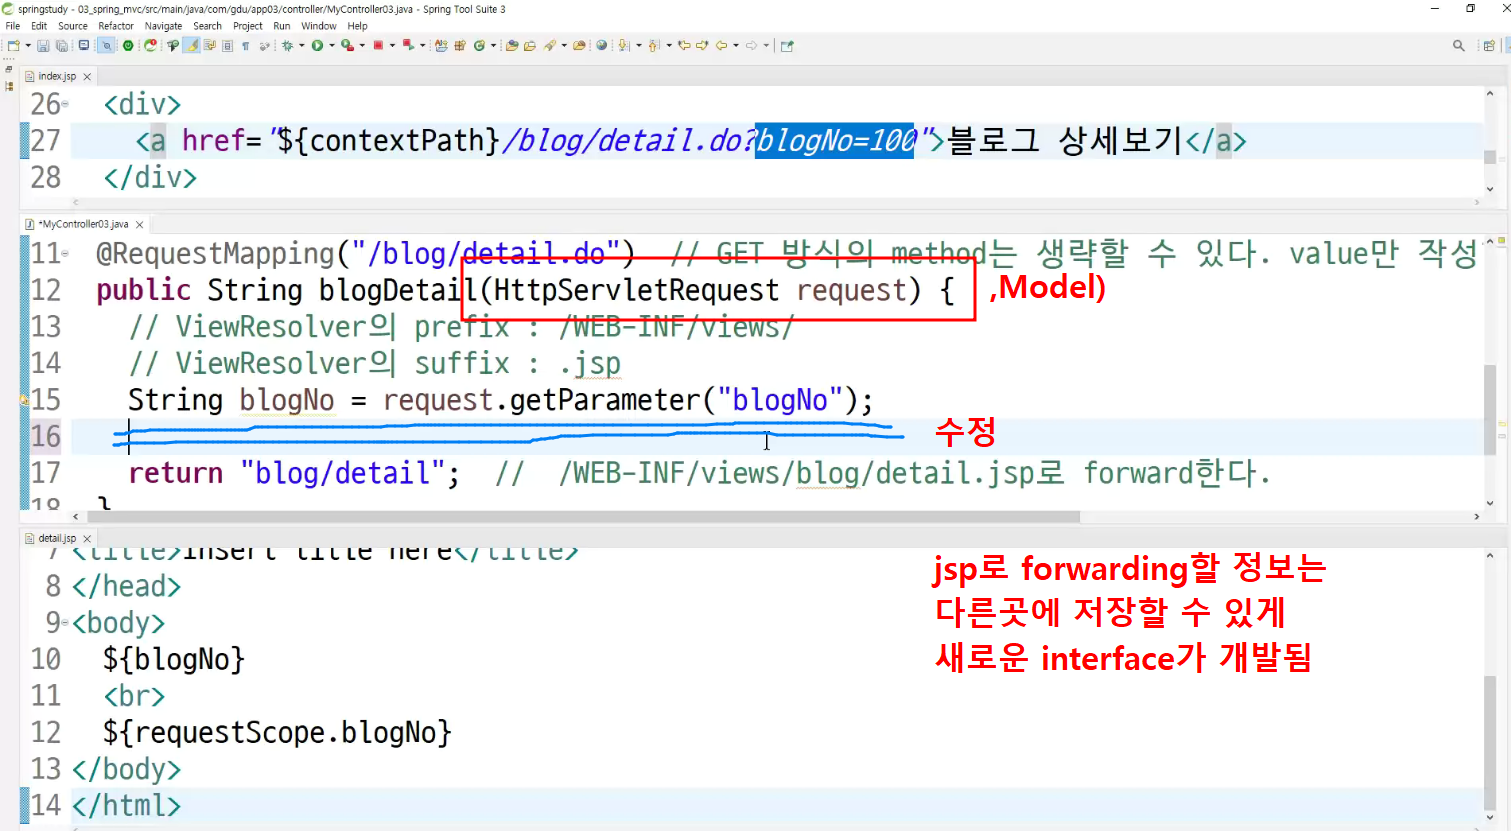Image resolution: width=1511 pixels, height=831 pixels.
Task: Click line number 16 in the gutter
Action: click(x=46, y=437)
